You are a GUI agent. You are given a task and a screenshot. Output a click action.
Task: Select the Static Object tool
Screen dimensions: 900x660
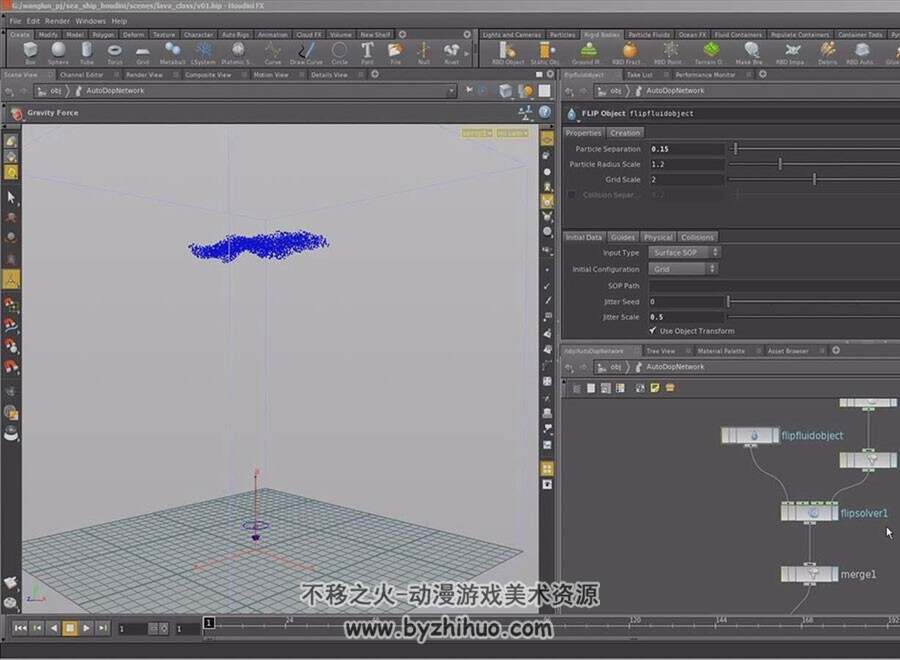[544, 53]
